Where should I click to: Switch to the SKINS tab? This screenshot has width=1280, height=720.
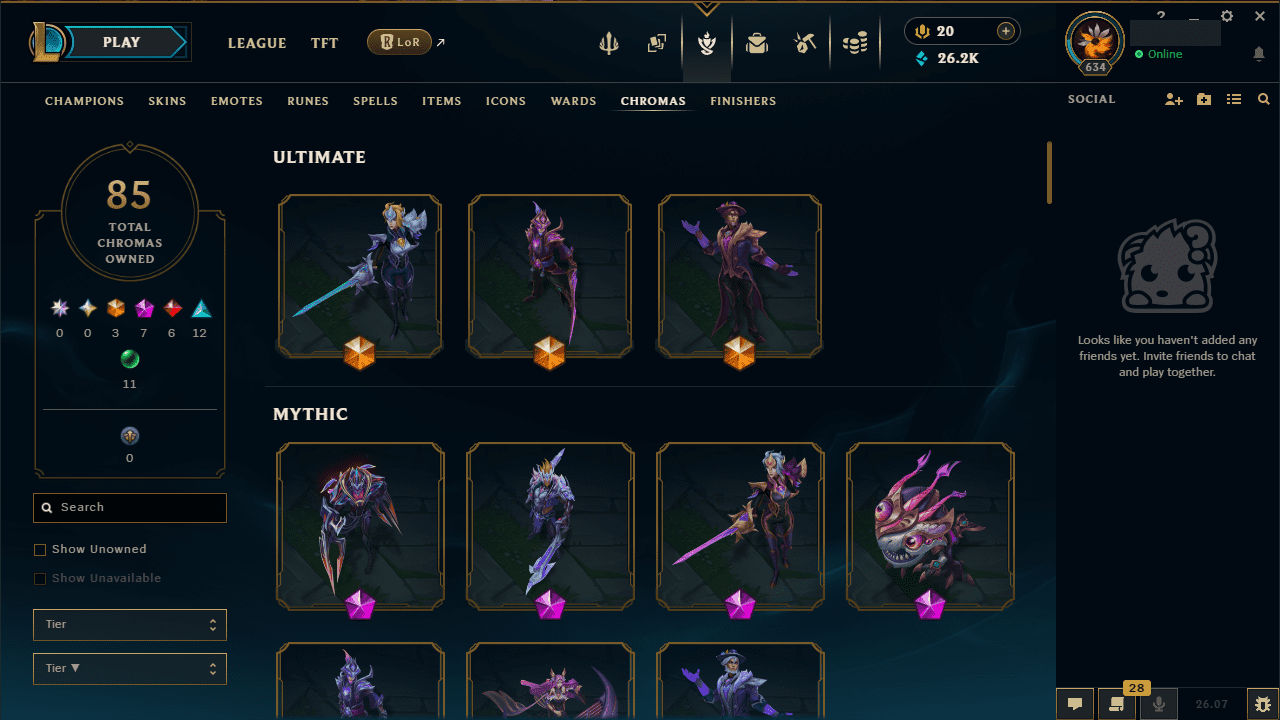click(167, 101)
